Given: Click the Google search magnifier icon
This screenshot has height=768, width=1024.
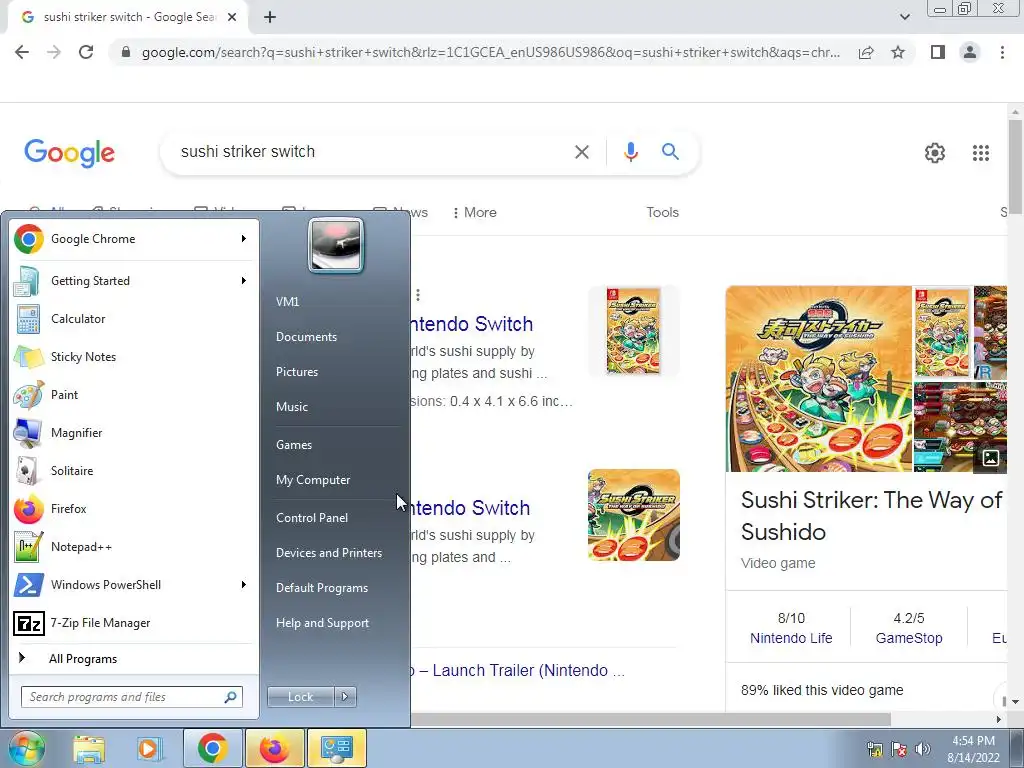Looking at the screenshot, I should pos(670,152).
